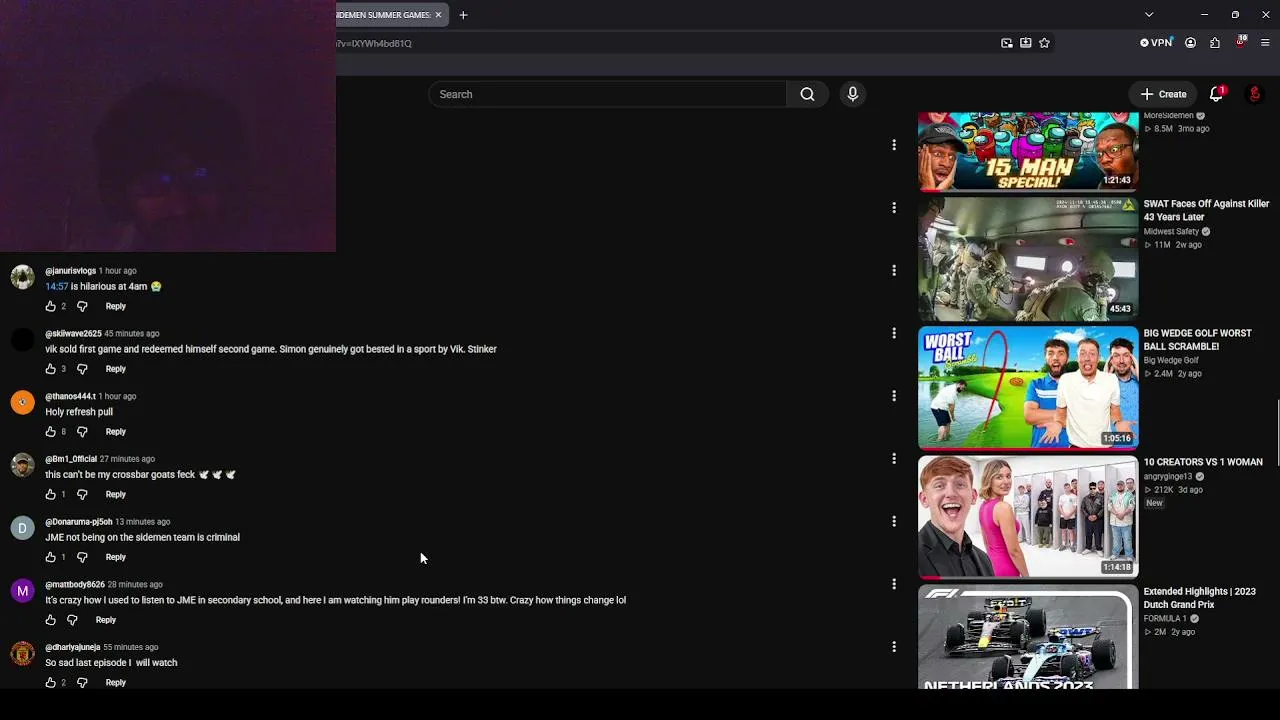
Task: Open the 15 Man Special video thumbnail
Action: [x=1028, y=151]
